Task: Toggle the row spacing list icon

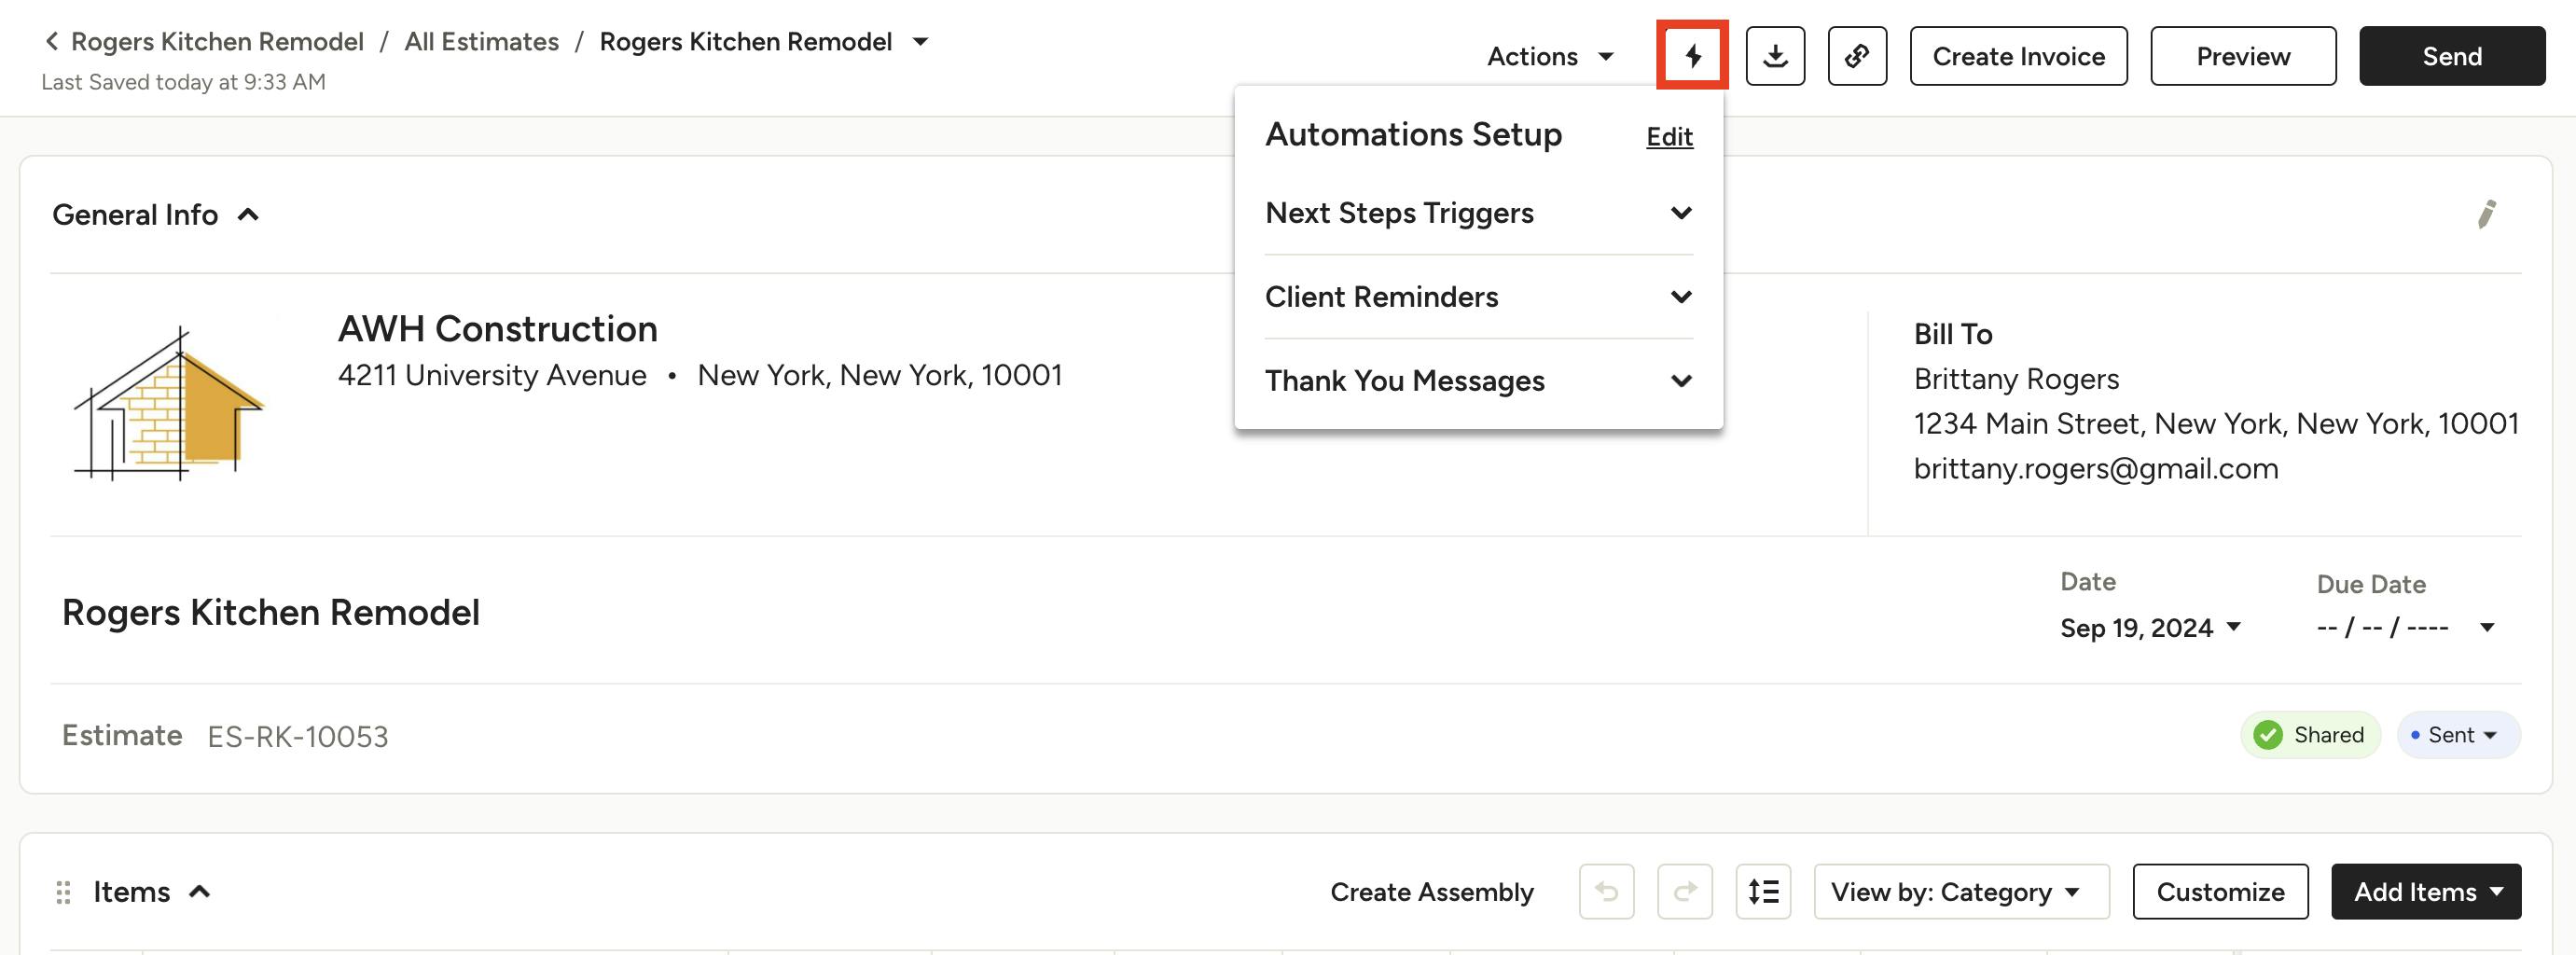Action: tap(1763, 891)
